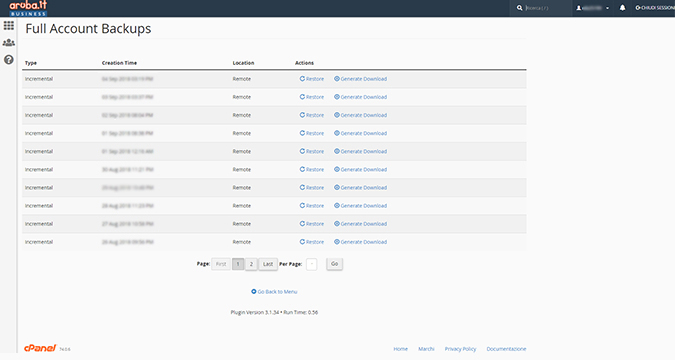Open the help question mark icon
This screenshot has width=675, height=360.
[9, 60]
